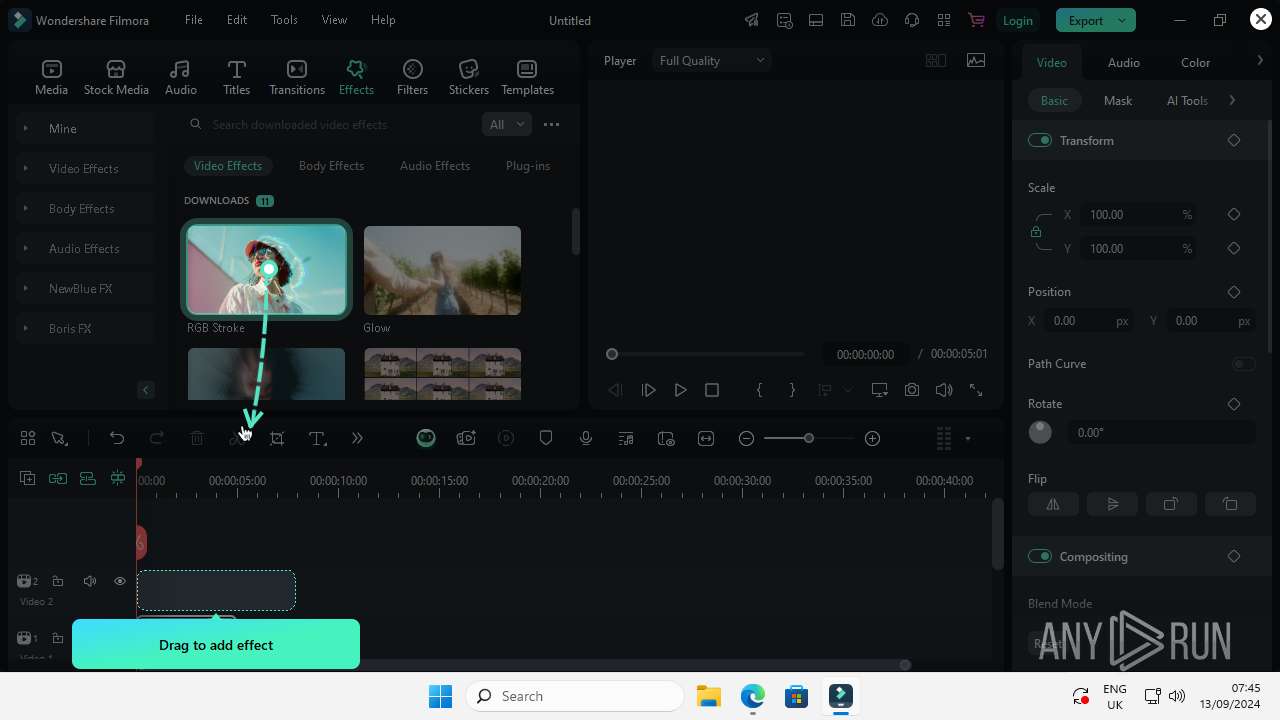
Task: Expand the Audio Effects sidebar category
Action: (84, 248)
